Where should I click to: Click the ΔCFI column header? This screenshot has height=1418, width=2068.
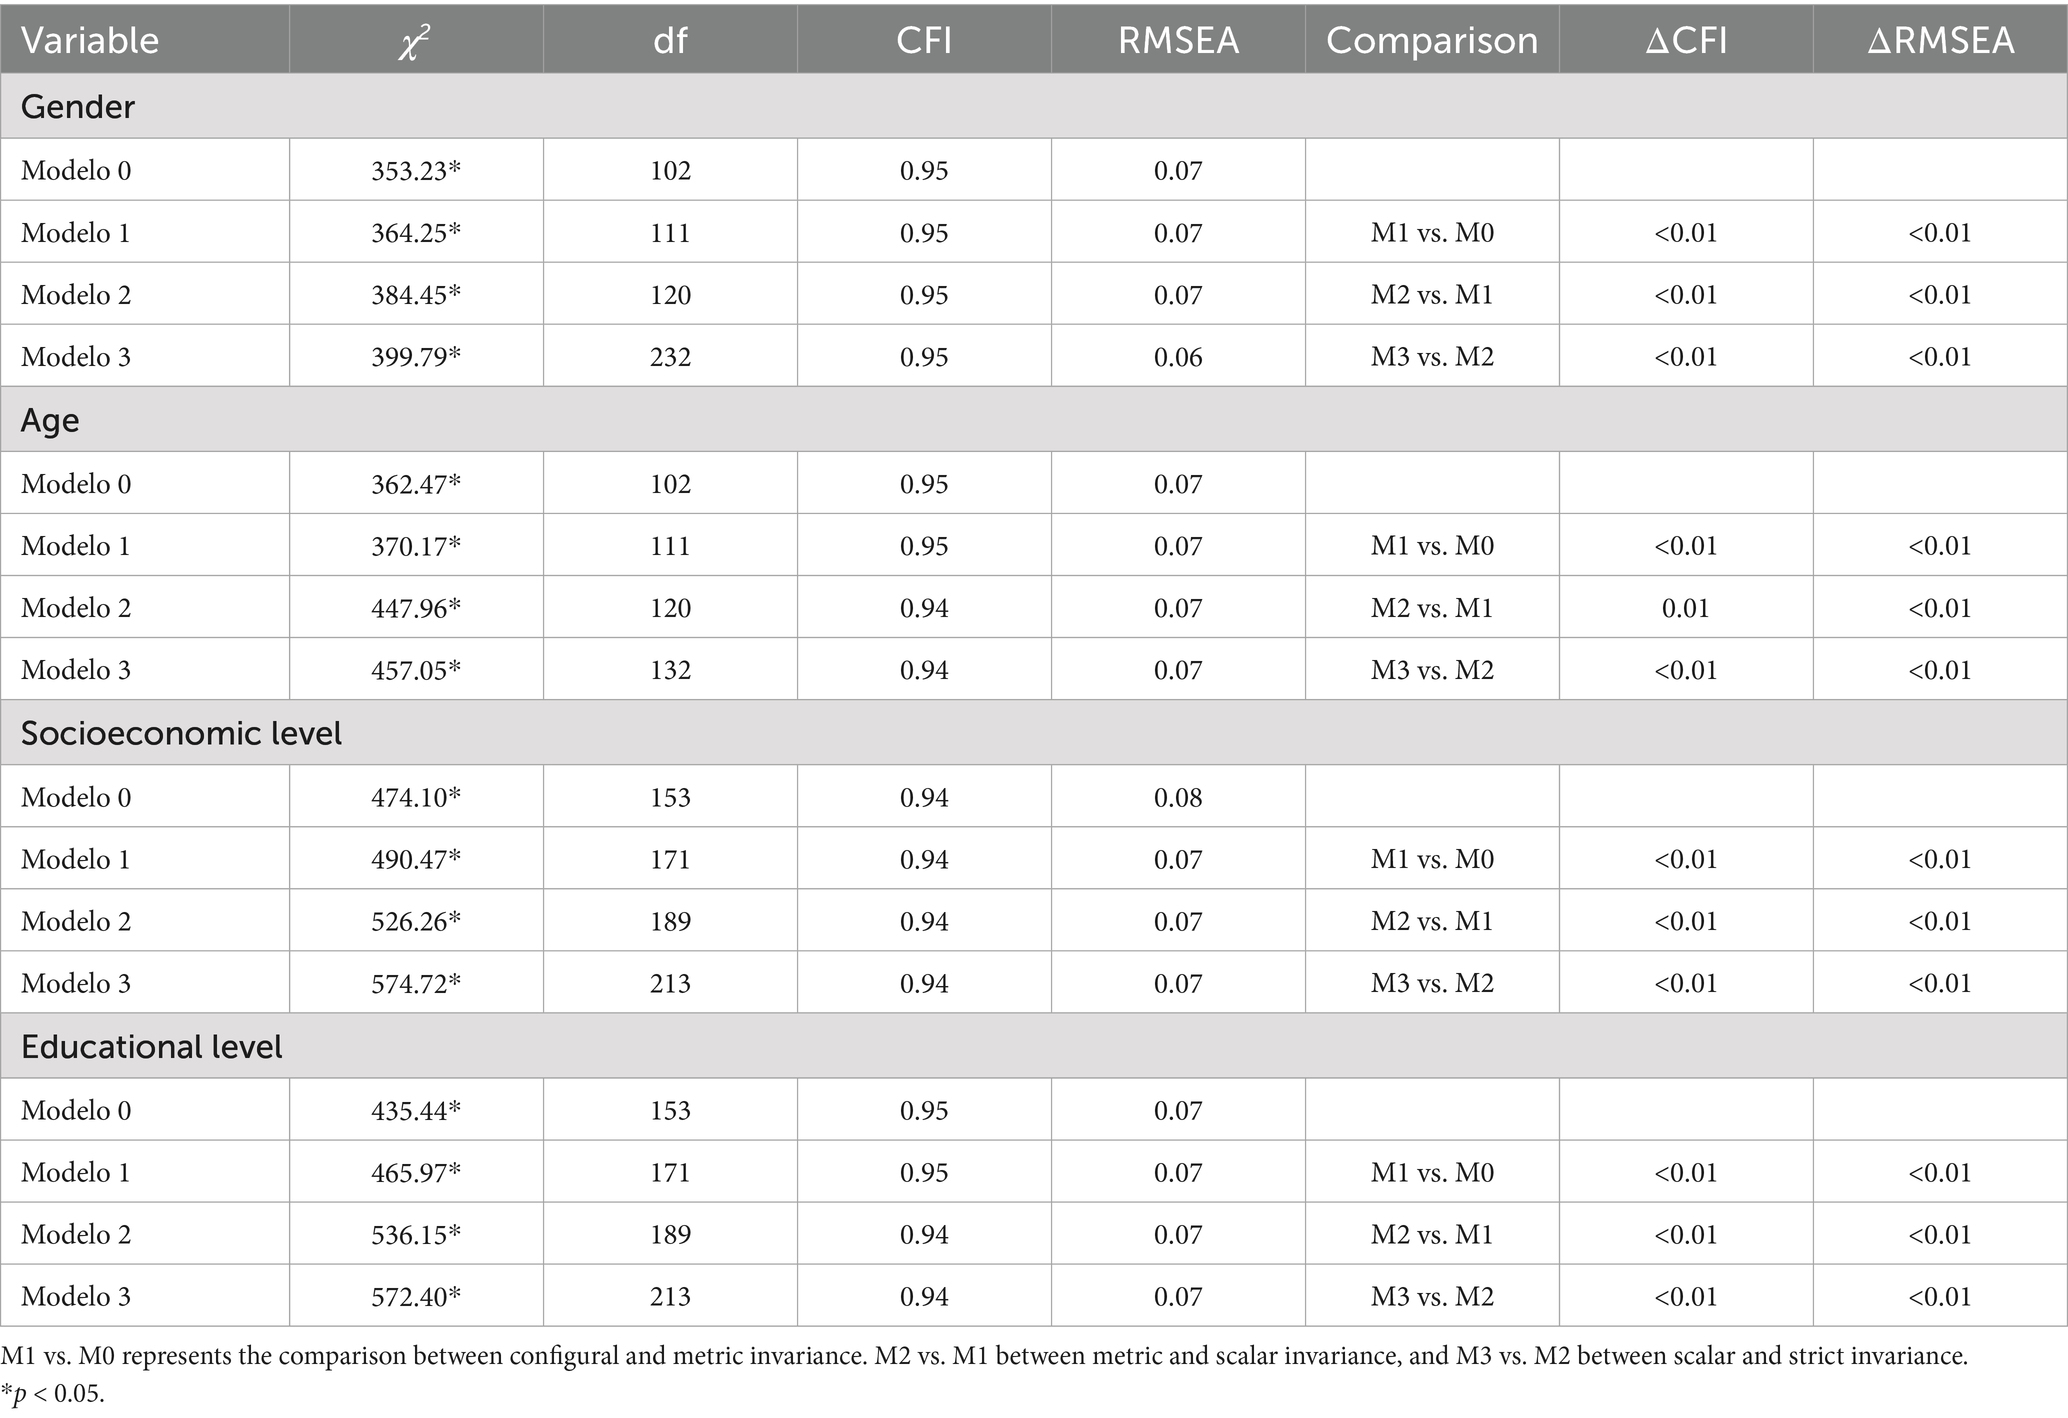[x=1686, y=40]
